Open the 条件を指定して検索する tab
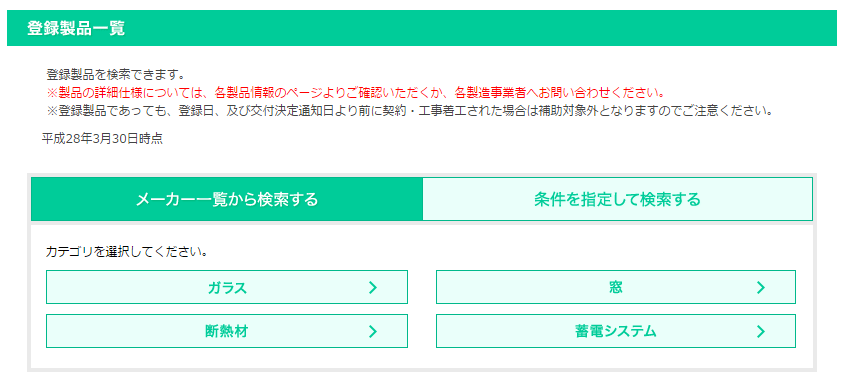This screenshot has height=381, width=848. pyautogui.click(x=618, y=199)
